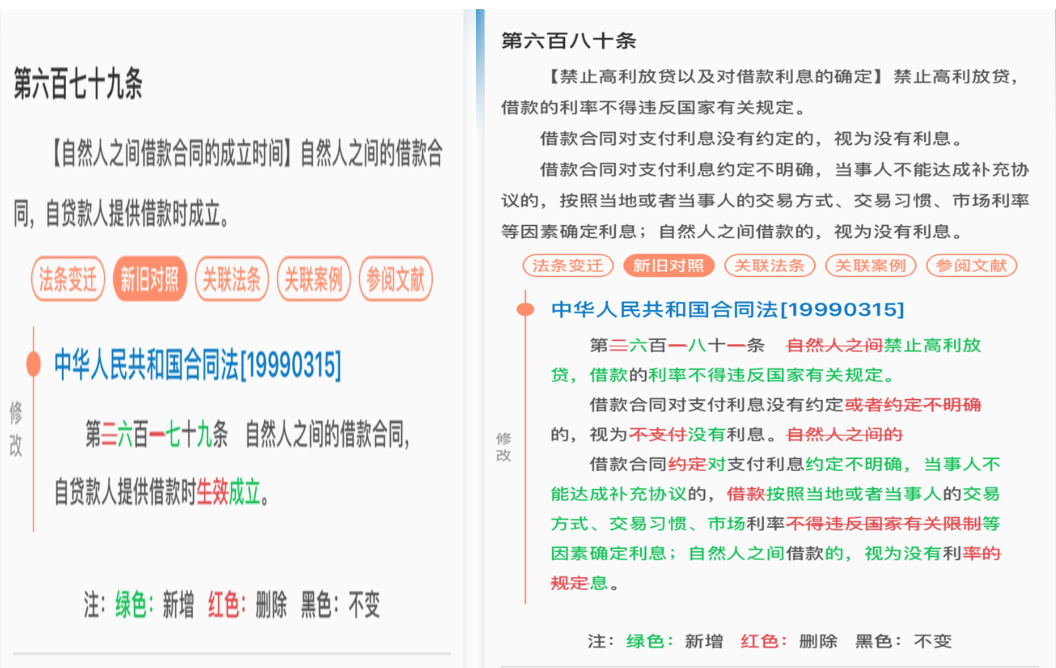Open 中华人民共和国合同法[19990315] link in right panel
The width and height of the screenshot is (1056, 668).
pyautogui.click(x=727, y=309)
